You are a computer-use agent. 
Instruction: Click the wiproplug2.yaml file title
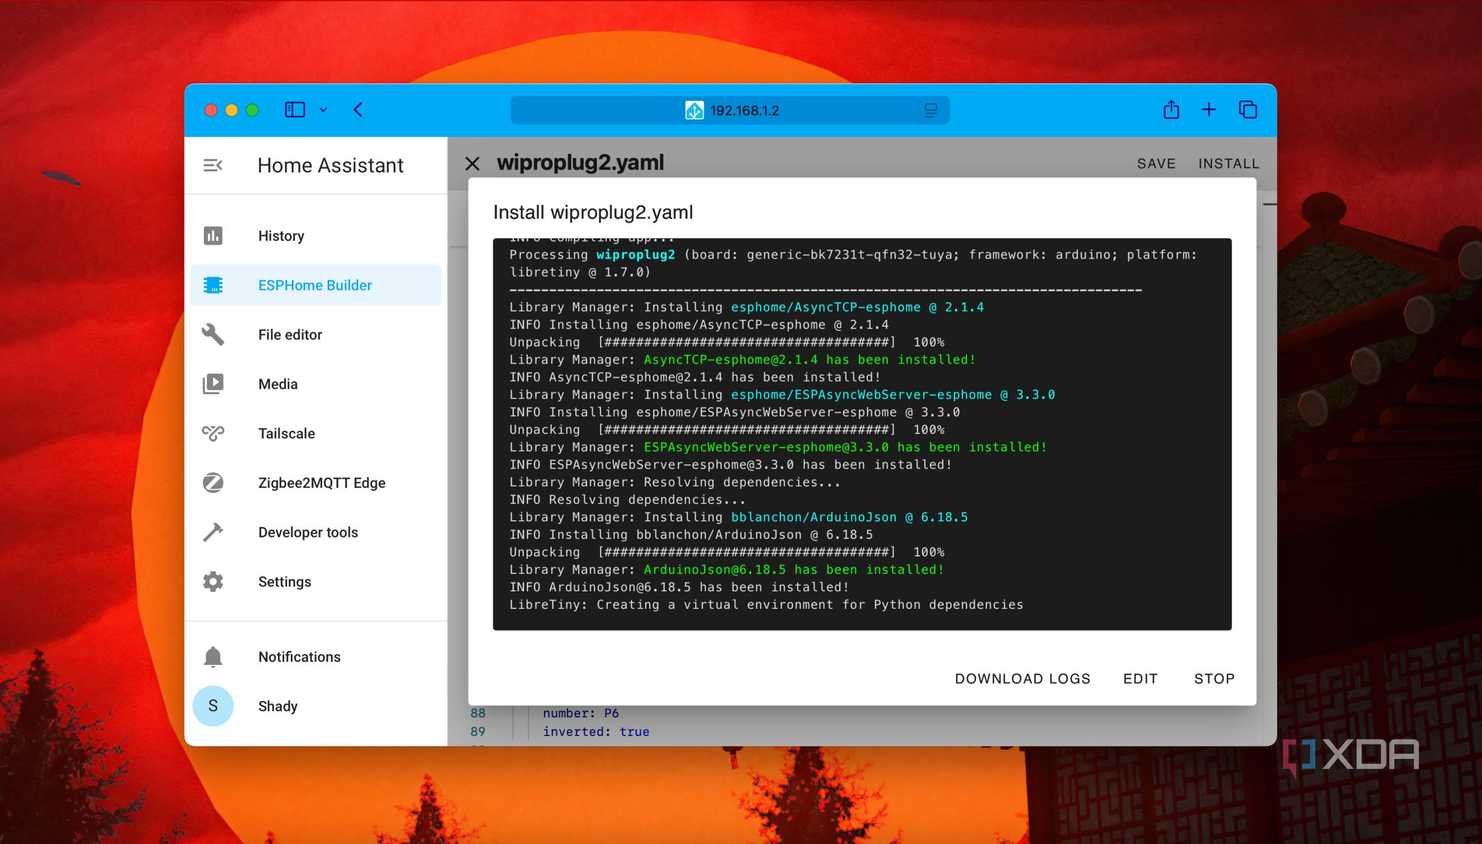580,163
